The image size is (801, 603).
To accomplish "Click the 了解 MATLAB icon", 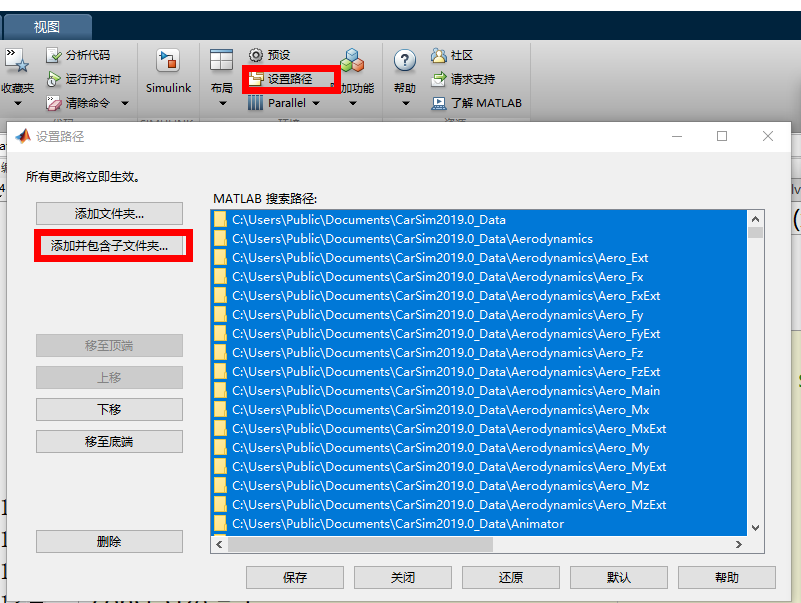I will pos(439,103).
